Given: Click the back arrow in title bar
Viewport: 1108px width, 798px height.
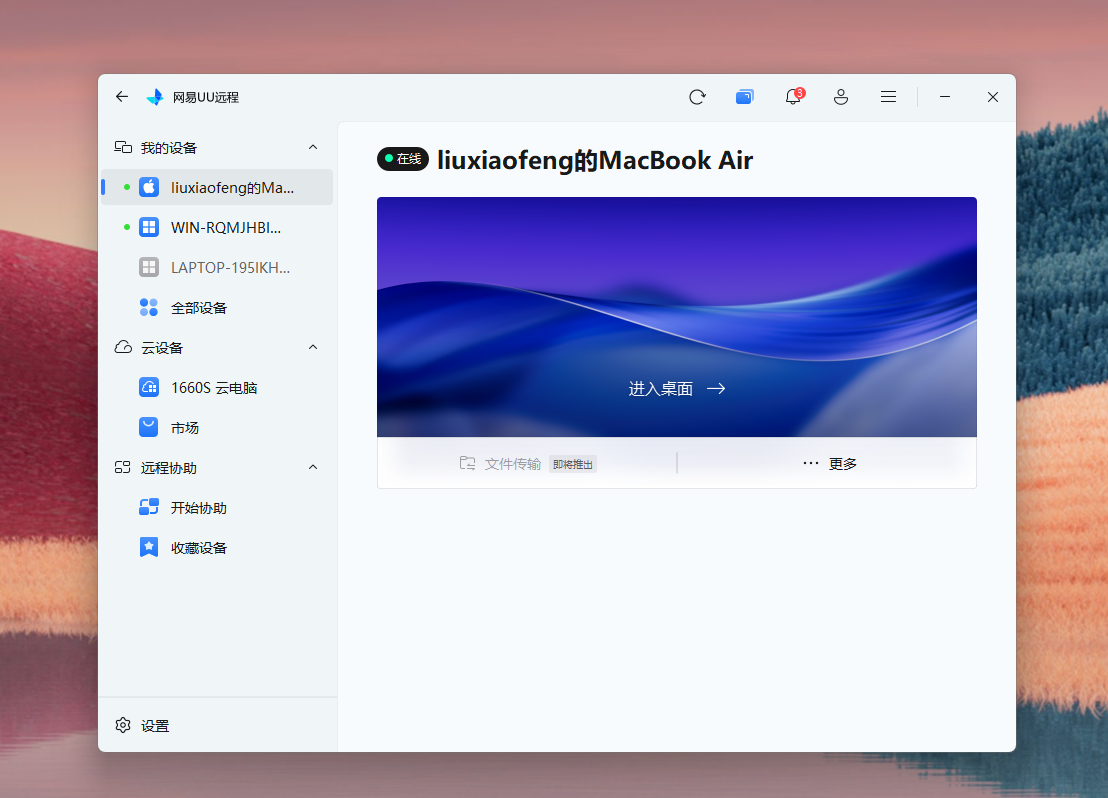Looking at the screenshot, I should 122,97.
